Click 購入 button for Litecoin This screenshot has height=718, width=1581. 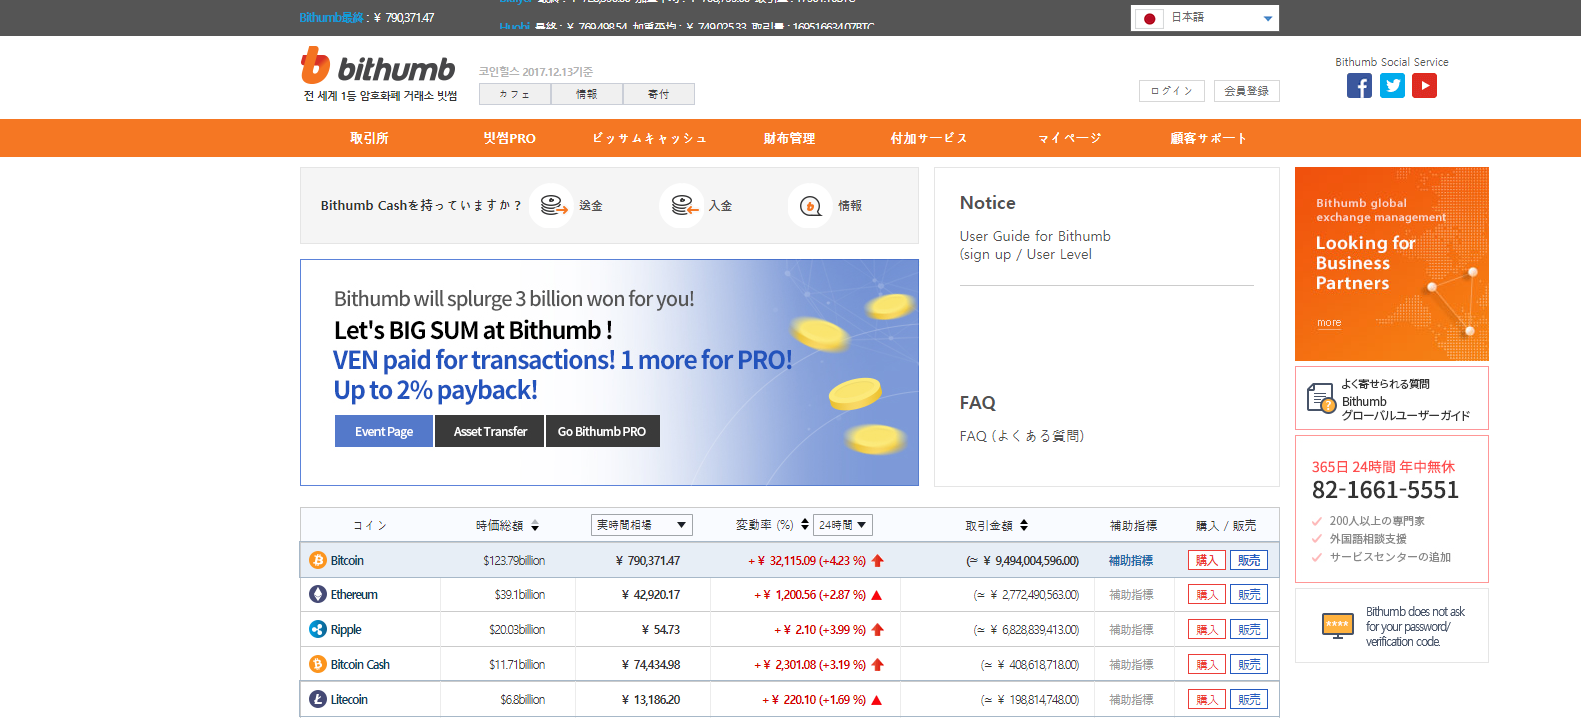coord(1207,699)
